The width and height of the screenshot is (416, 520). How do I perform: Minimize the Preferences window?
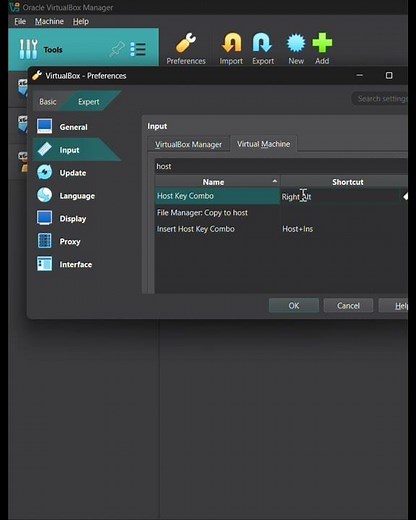coord(360,76)
